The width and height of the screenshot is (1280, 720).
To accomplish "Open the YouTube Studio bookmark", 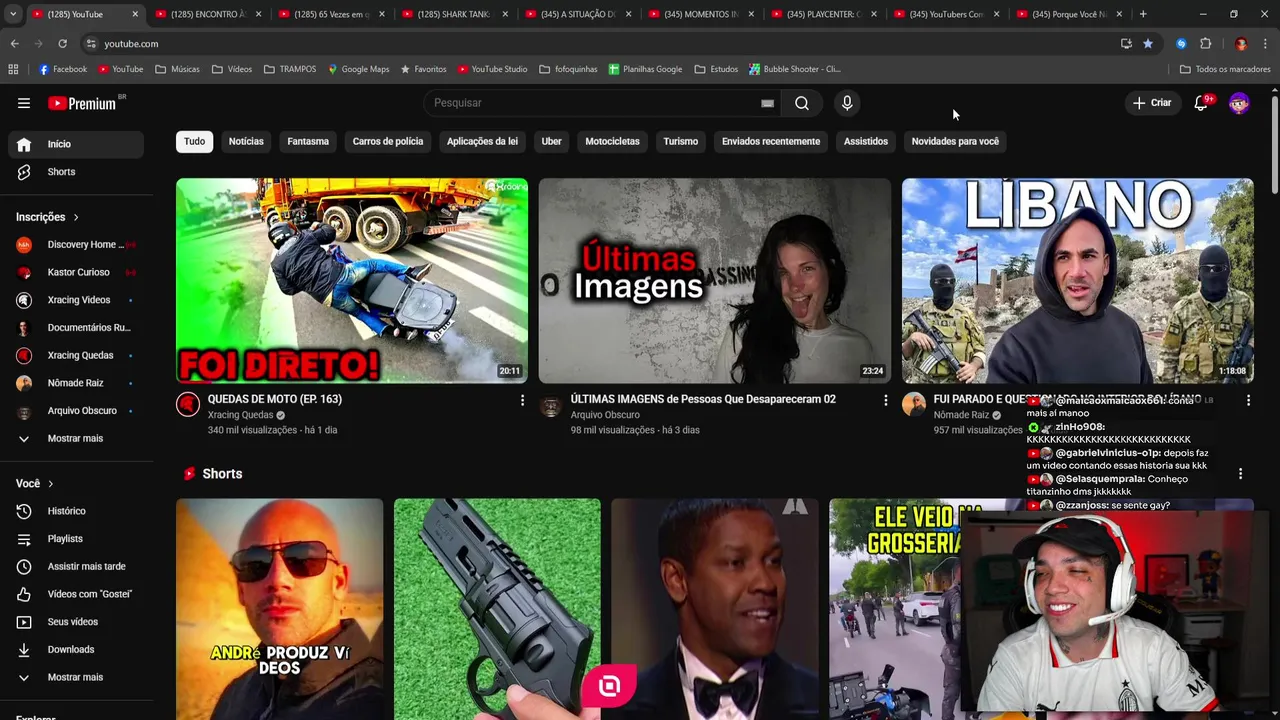I will [492, 69].
